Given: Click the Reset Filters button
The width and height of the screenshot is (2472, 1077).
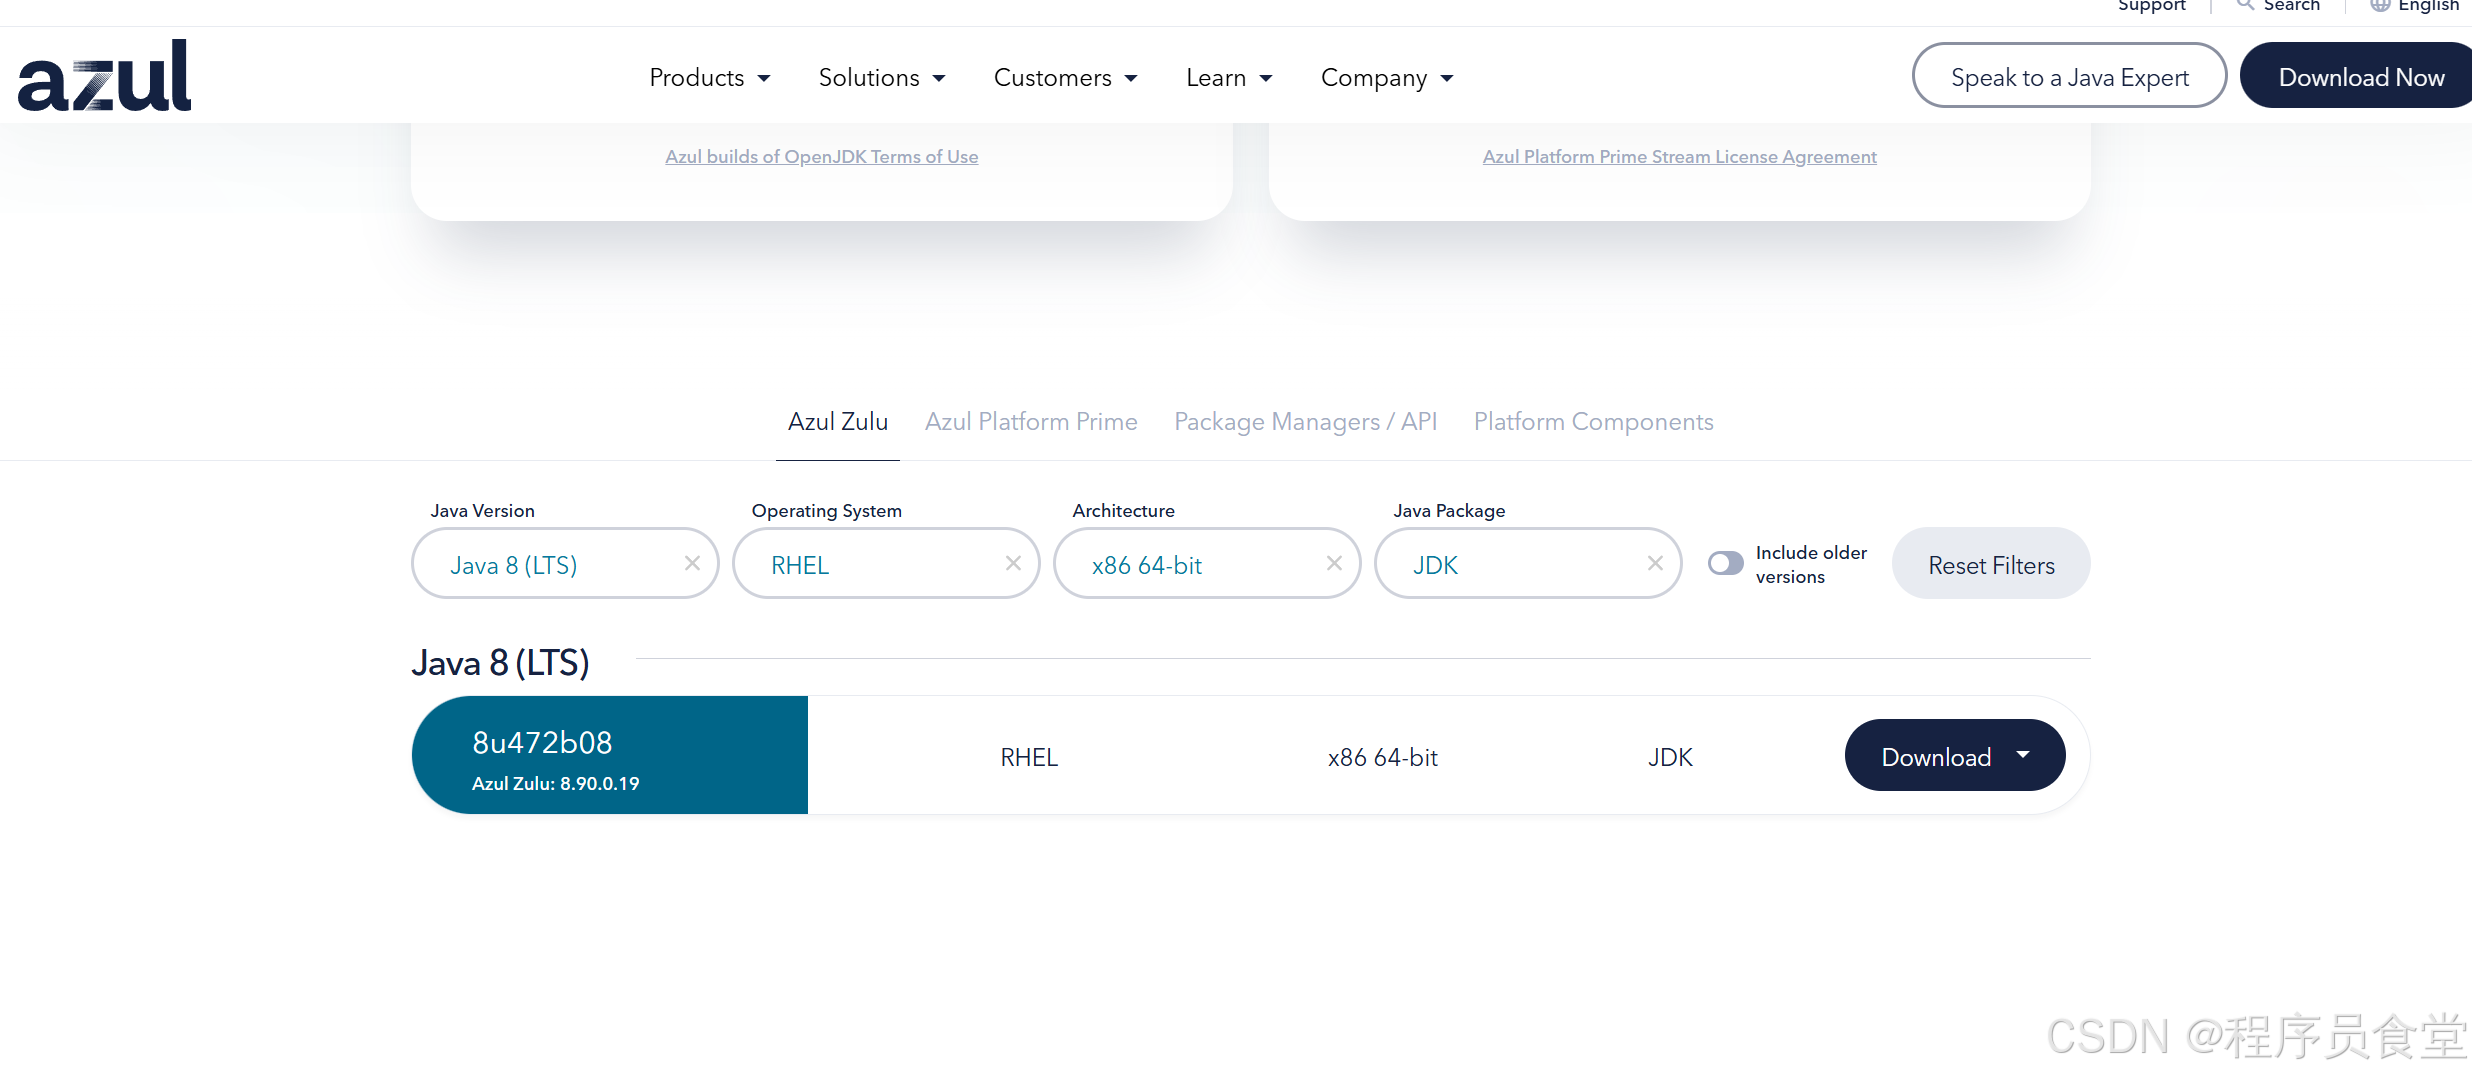Looking at the screenshot, I should pyautogui.click(x=1991, y=564).
